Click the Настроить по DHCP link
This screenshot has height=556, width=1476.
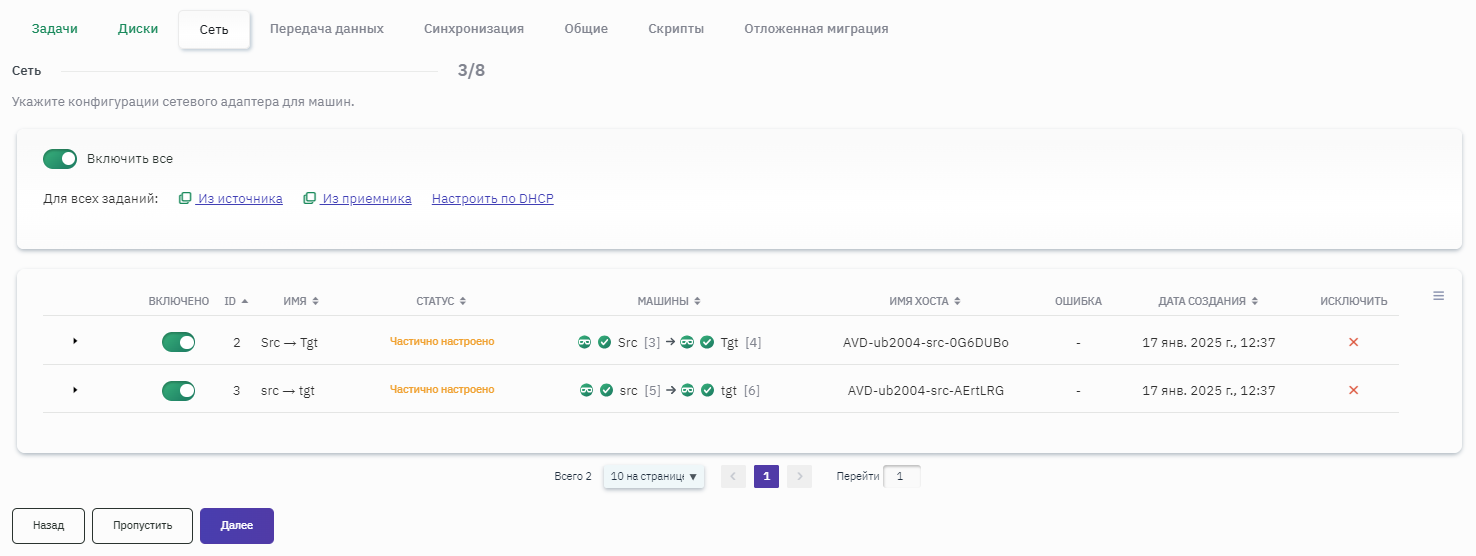tap(492, 199)
